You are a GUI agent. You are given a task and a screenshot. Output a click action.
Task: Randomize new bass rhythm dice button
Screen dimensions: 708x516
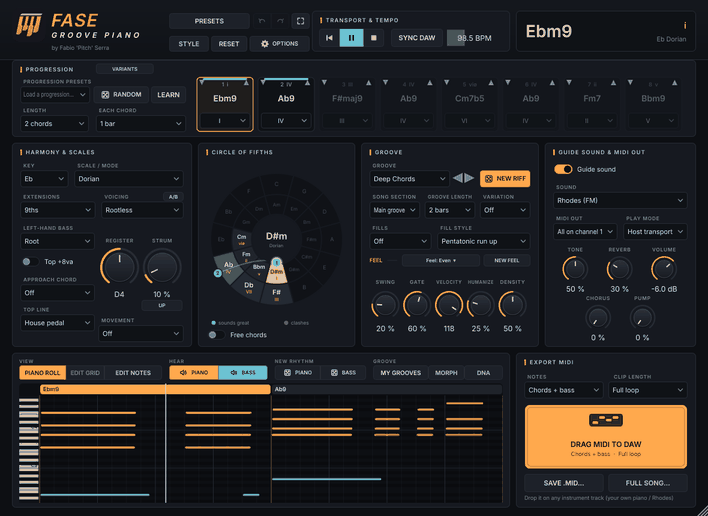click(x=343, y=373)
